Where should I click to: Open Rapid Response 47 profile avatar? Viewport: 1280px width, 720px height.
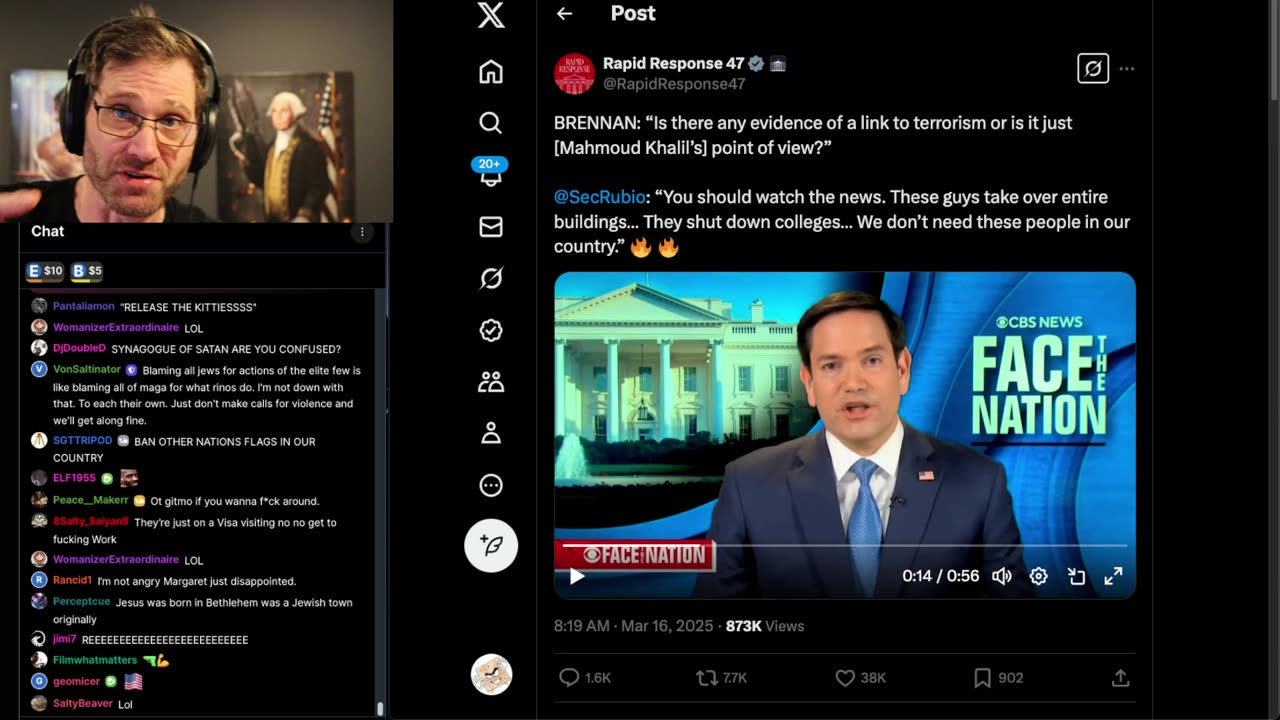(574, 73)
